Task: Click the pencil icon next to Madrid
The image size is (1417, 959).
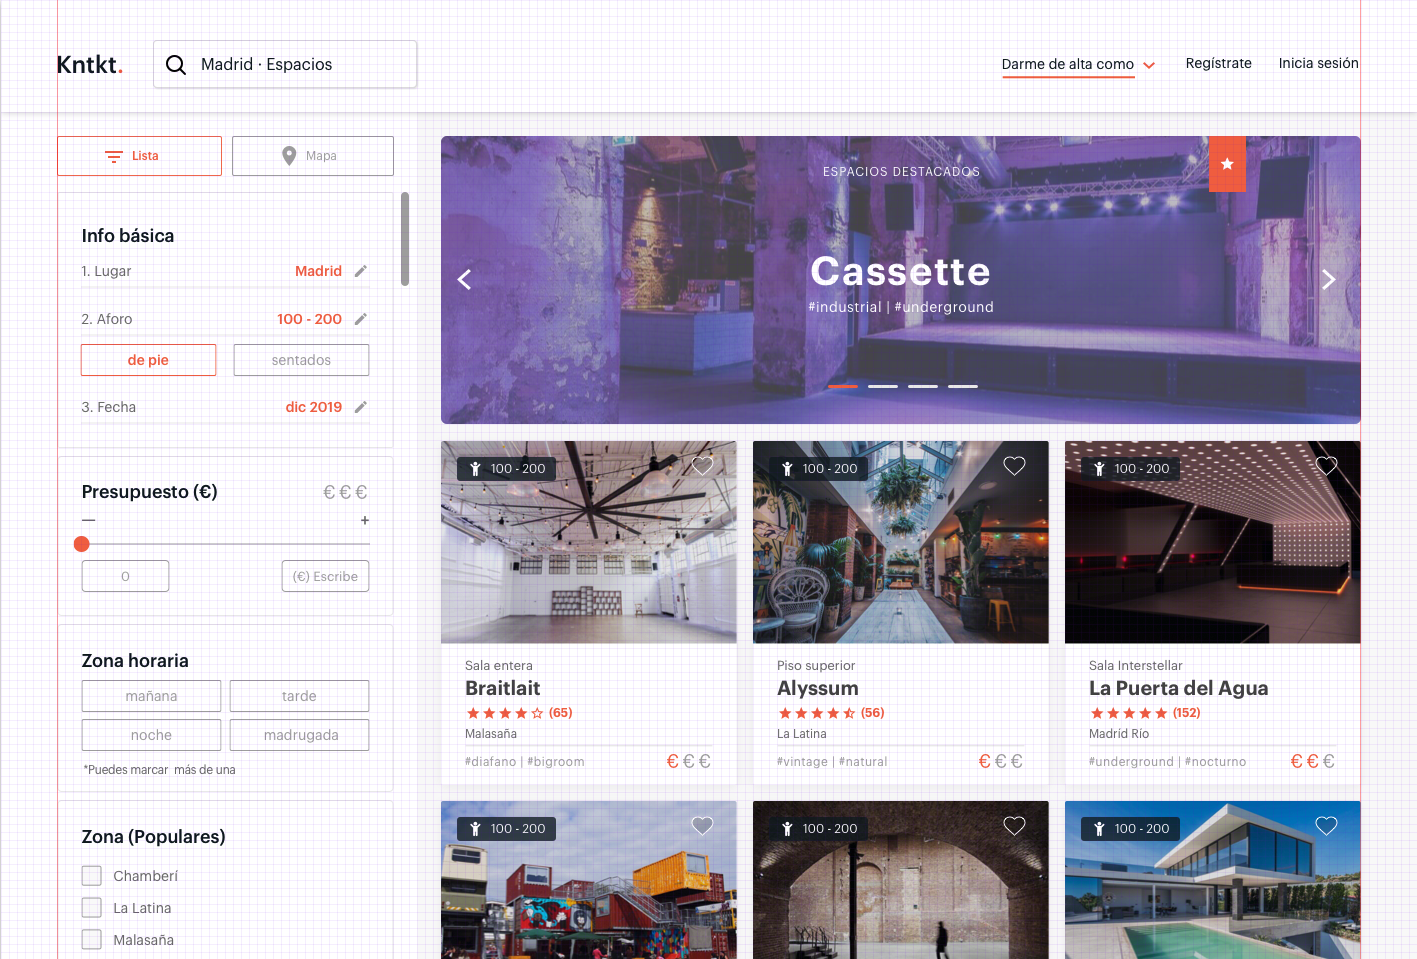Action: tap(361, 271)
